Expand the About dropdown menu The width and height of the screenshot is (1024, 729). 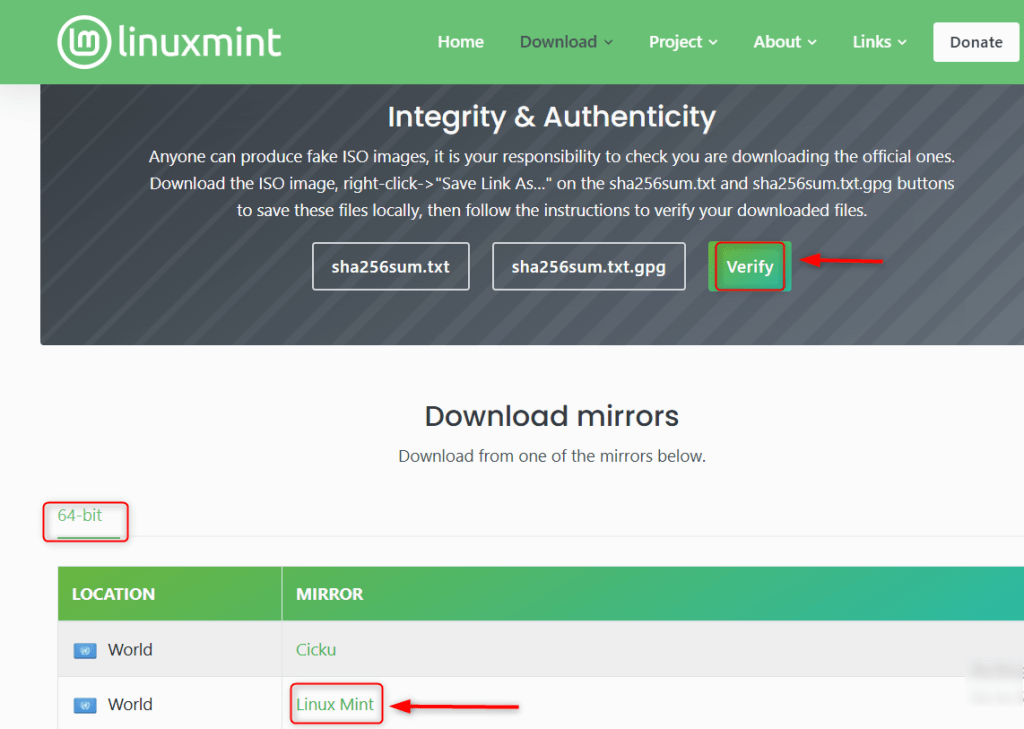(x=783, y=42)
